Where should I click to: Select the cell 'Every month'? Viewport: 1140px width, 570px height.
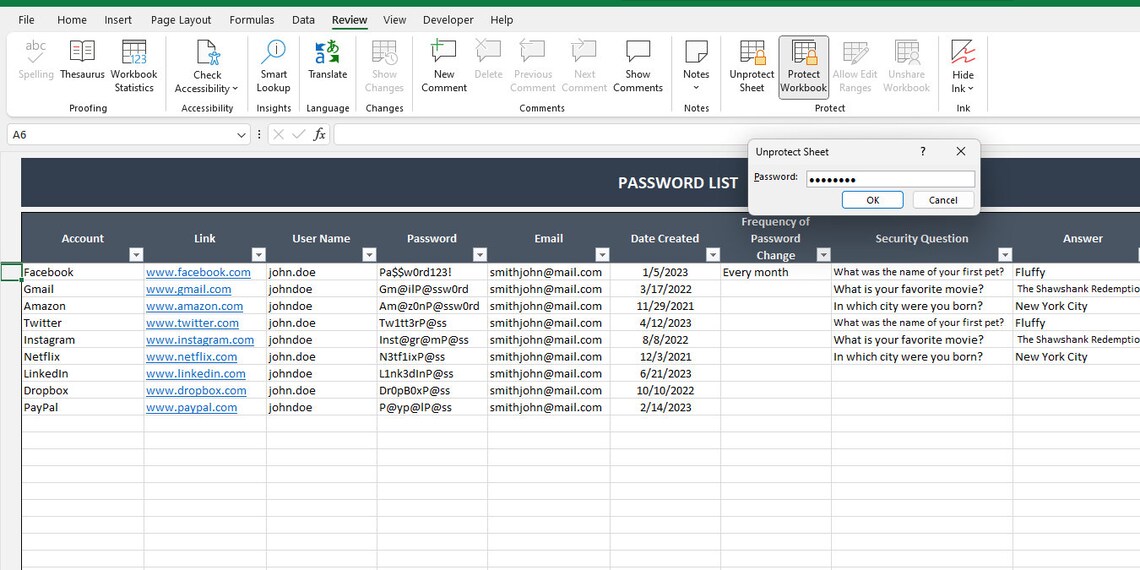click(776, 272)
